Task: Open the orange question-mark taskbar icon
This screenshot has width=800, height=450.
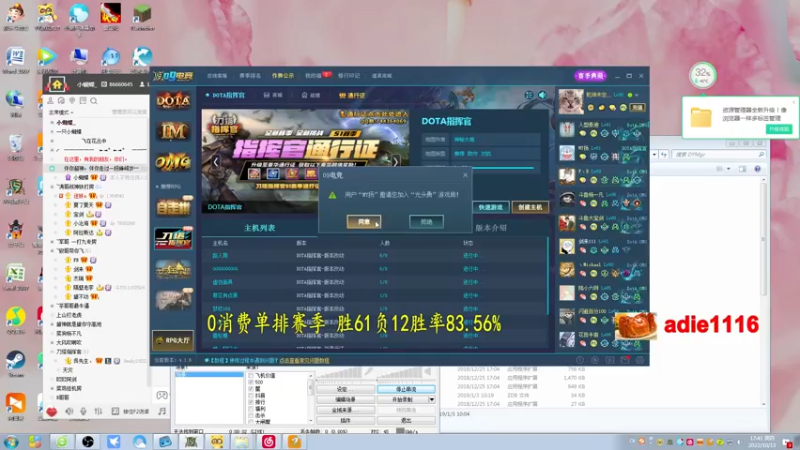Action: tap(295, 441)
